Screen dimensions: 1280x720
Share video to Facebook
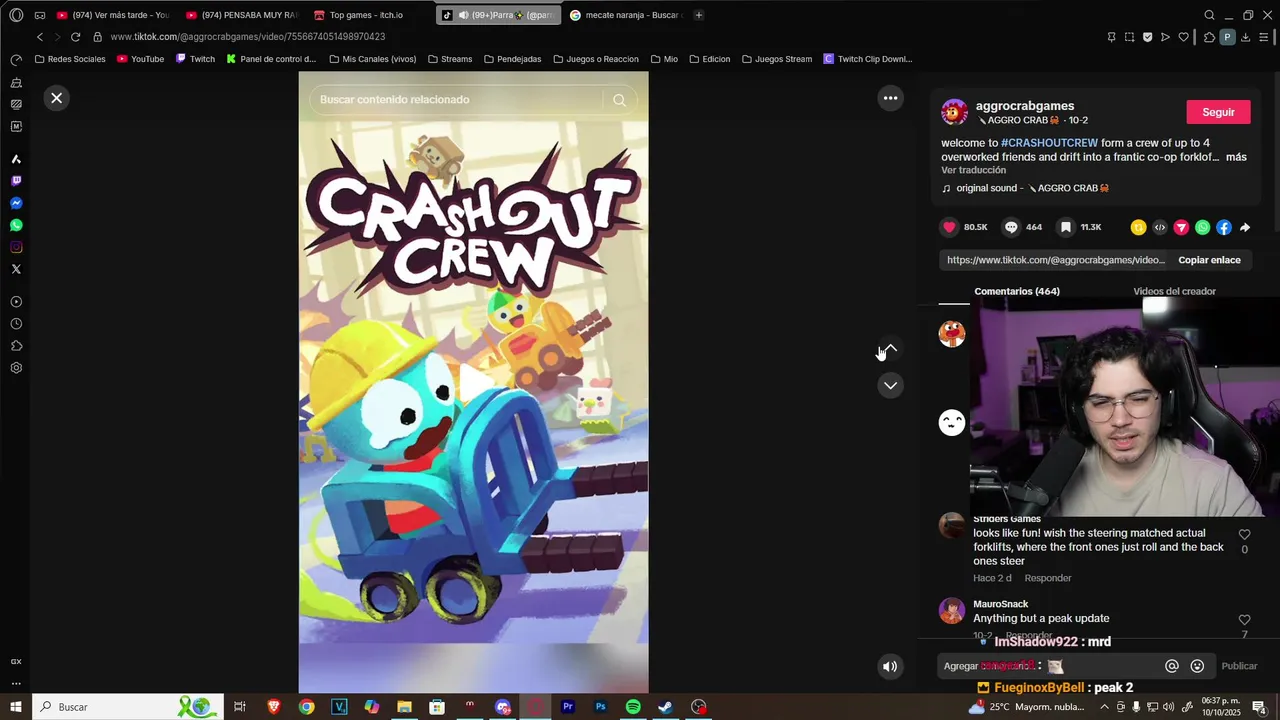[1224, 228]
